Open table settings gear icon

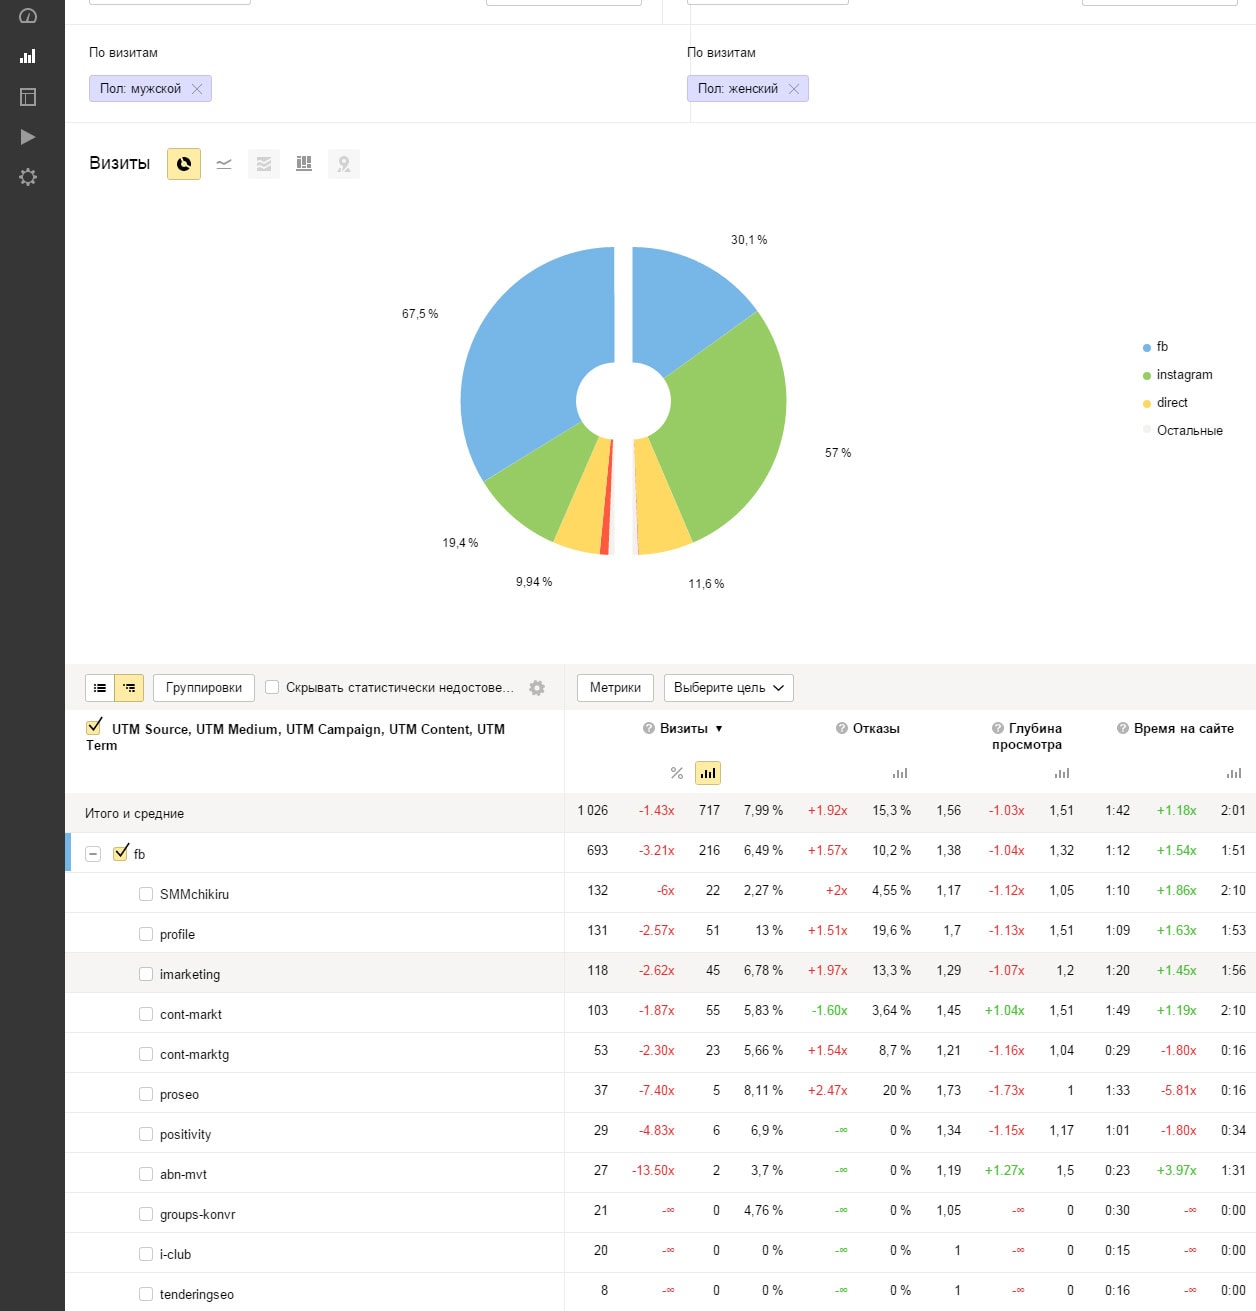pos(537,688)
